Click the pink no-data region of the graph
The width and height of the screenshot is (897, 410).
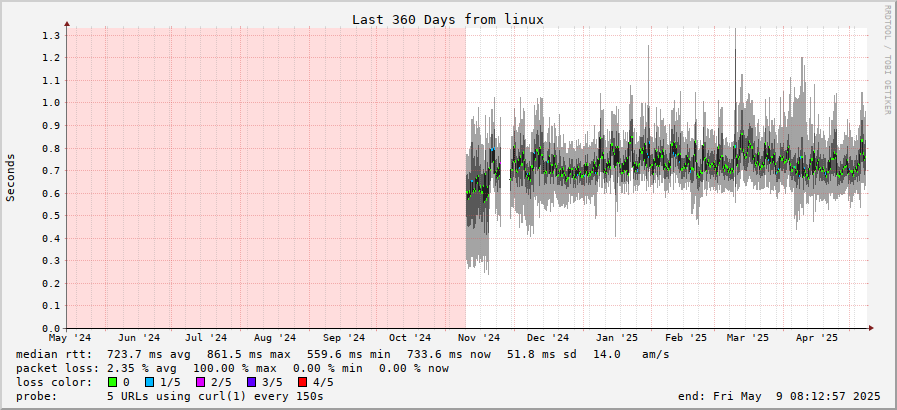(267, 177)
